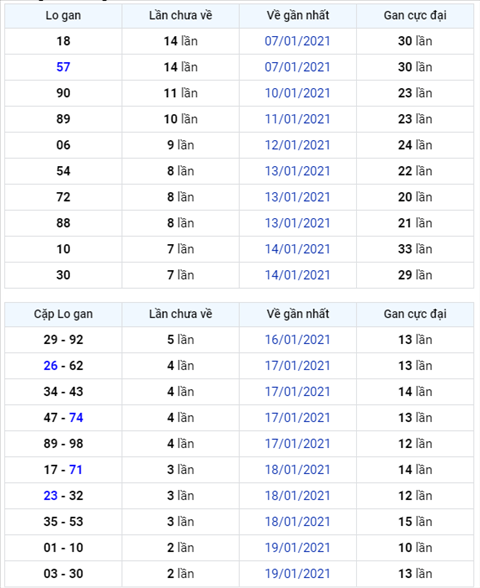Select the '15 lần' maximum cell

pyautogui.click(x=415, y=522)
